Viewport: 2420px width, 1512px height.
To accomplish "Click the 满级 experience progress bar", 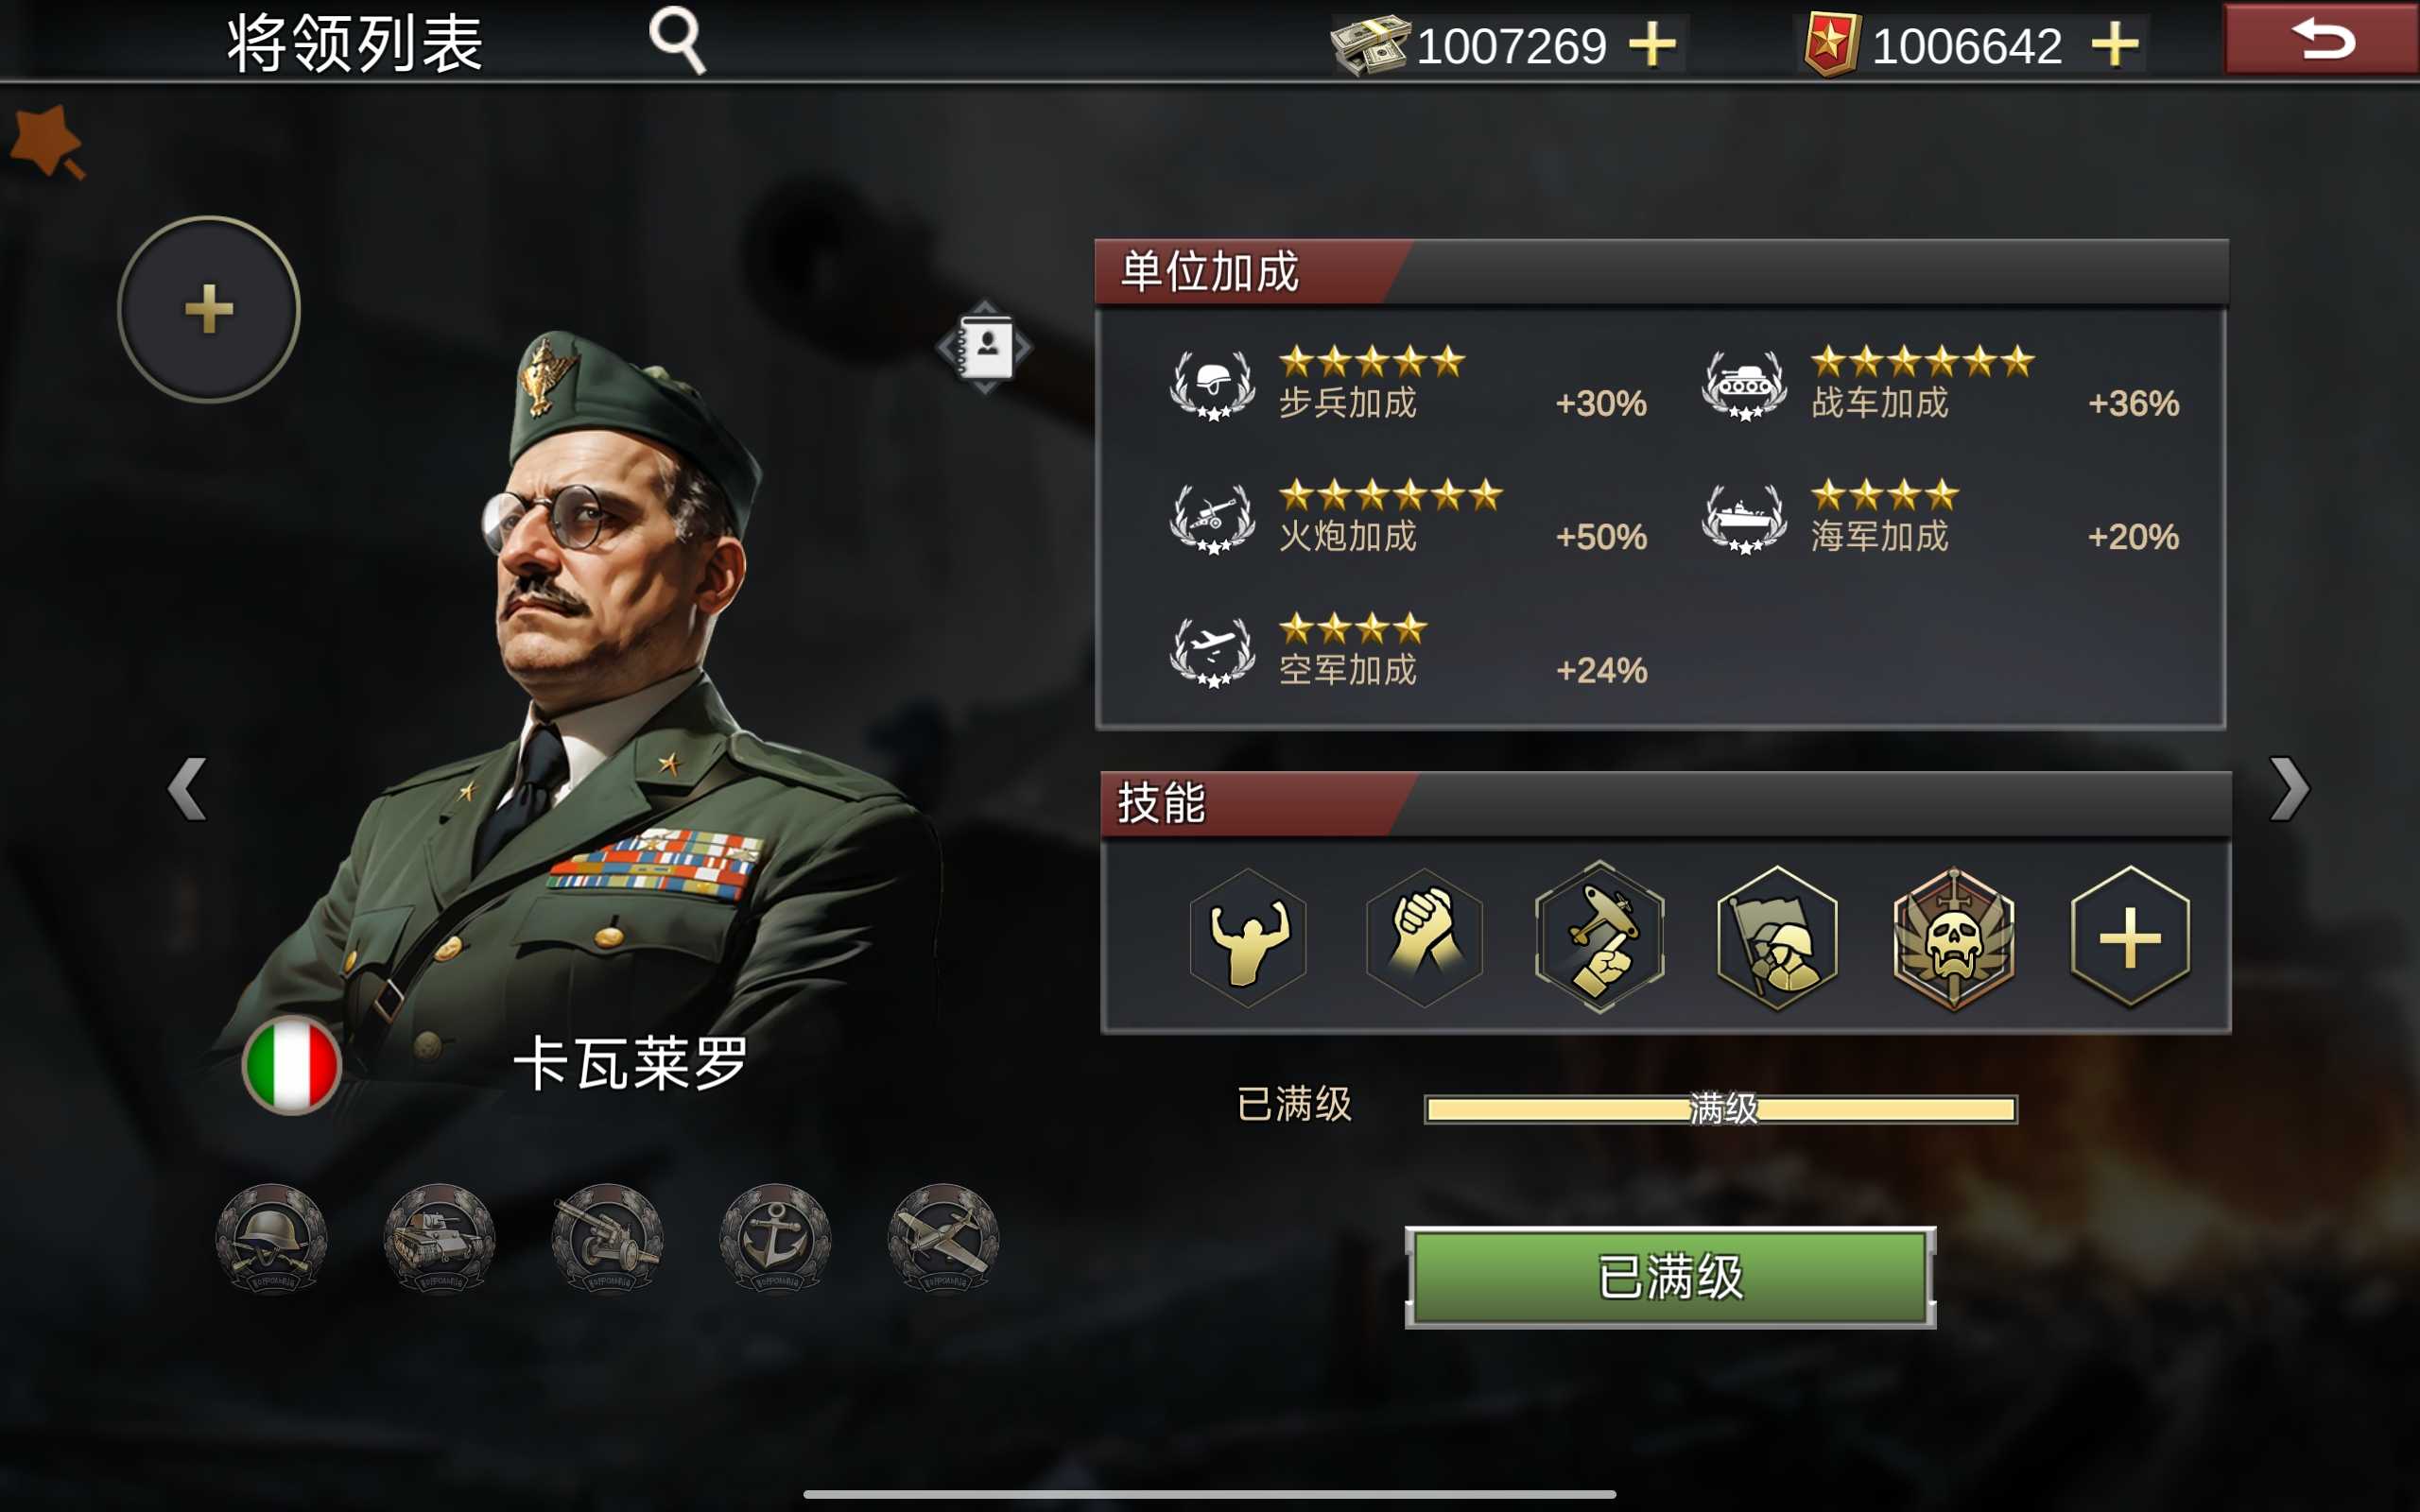I will point(1721,1109).
